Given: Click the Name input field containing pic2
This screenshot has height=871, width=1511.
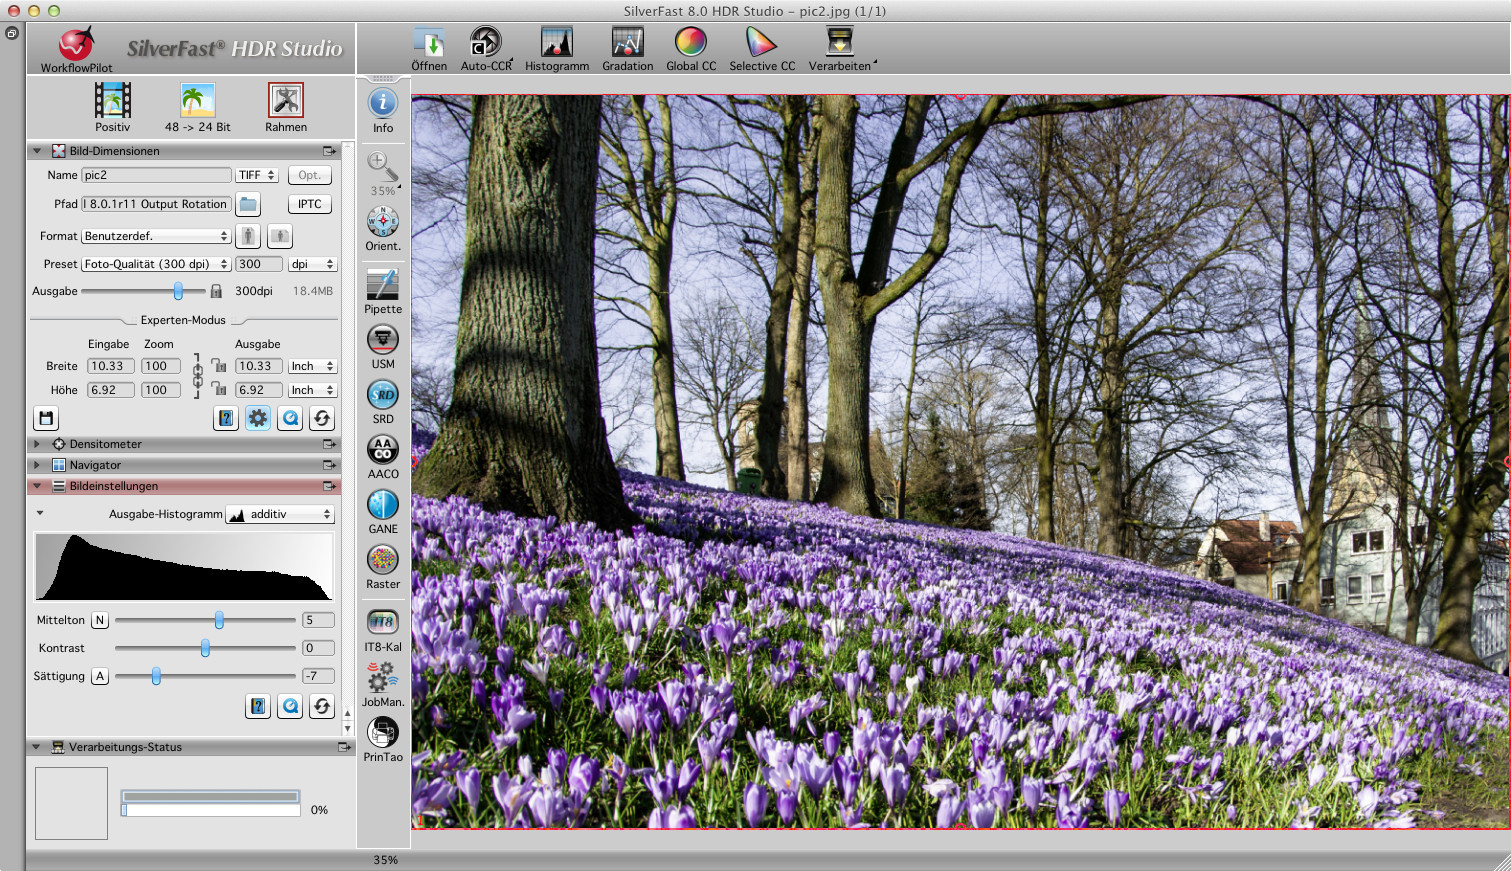Looking at the screenshot, I should [x=156, y=175].
